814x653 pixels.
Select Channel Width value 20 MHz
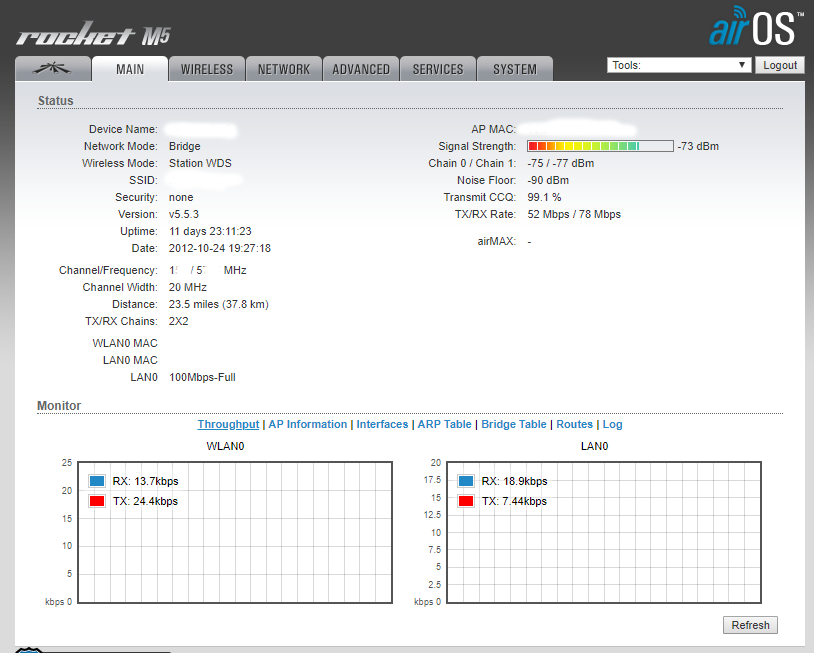187,287
